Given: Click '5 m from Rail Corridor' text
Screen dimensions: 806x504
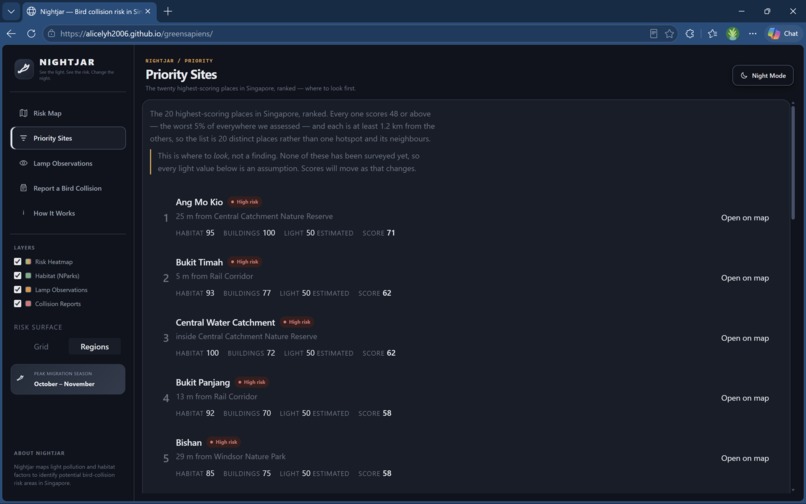Looking at the screenshot, I should (x=214, y=276).
